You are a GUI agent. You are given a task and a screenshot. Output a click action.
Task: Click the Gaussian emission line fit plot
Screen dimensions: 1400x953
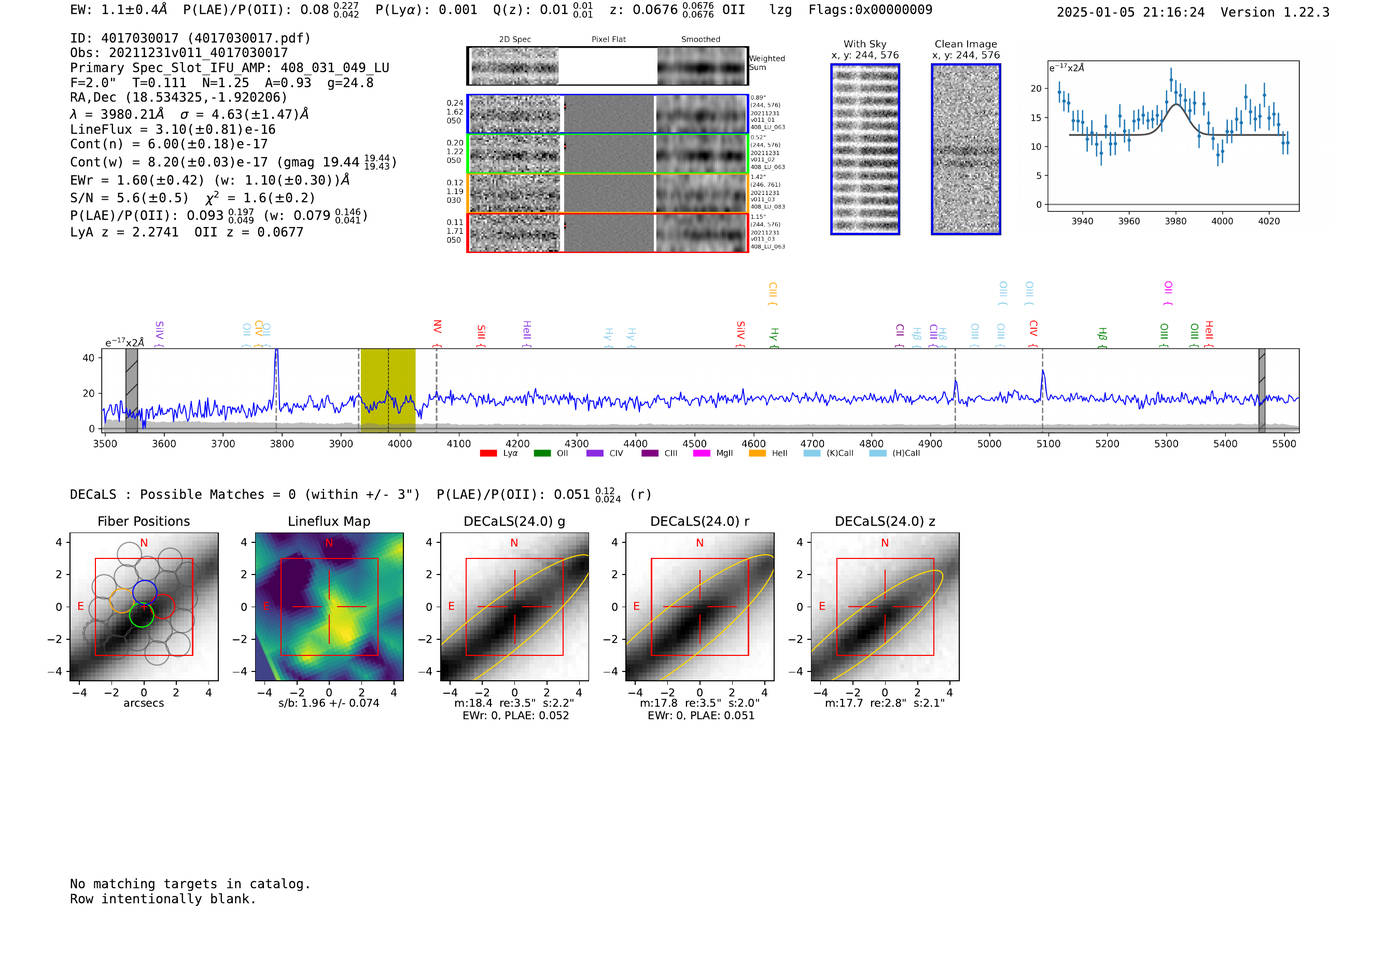point(1173,136)
